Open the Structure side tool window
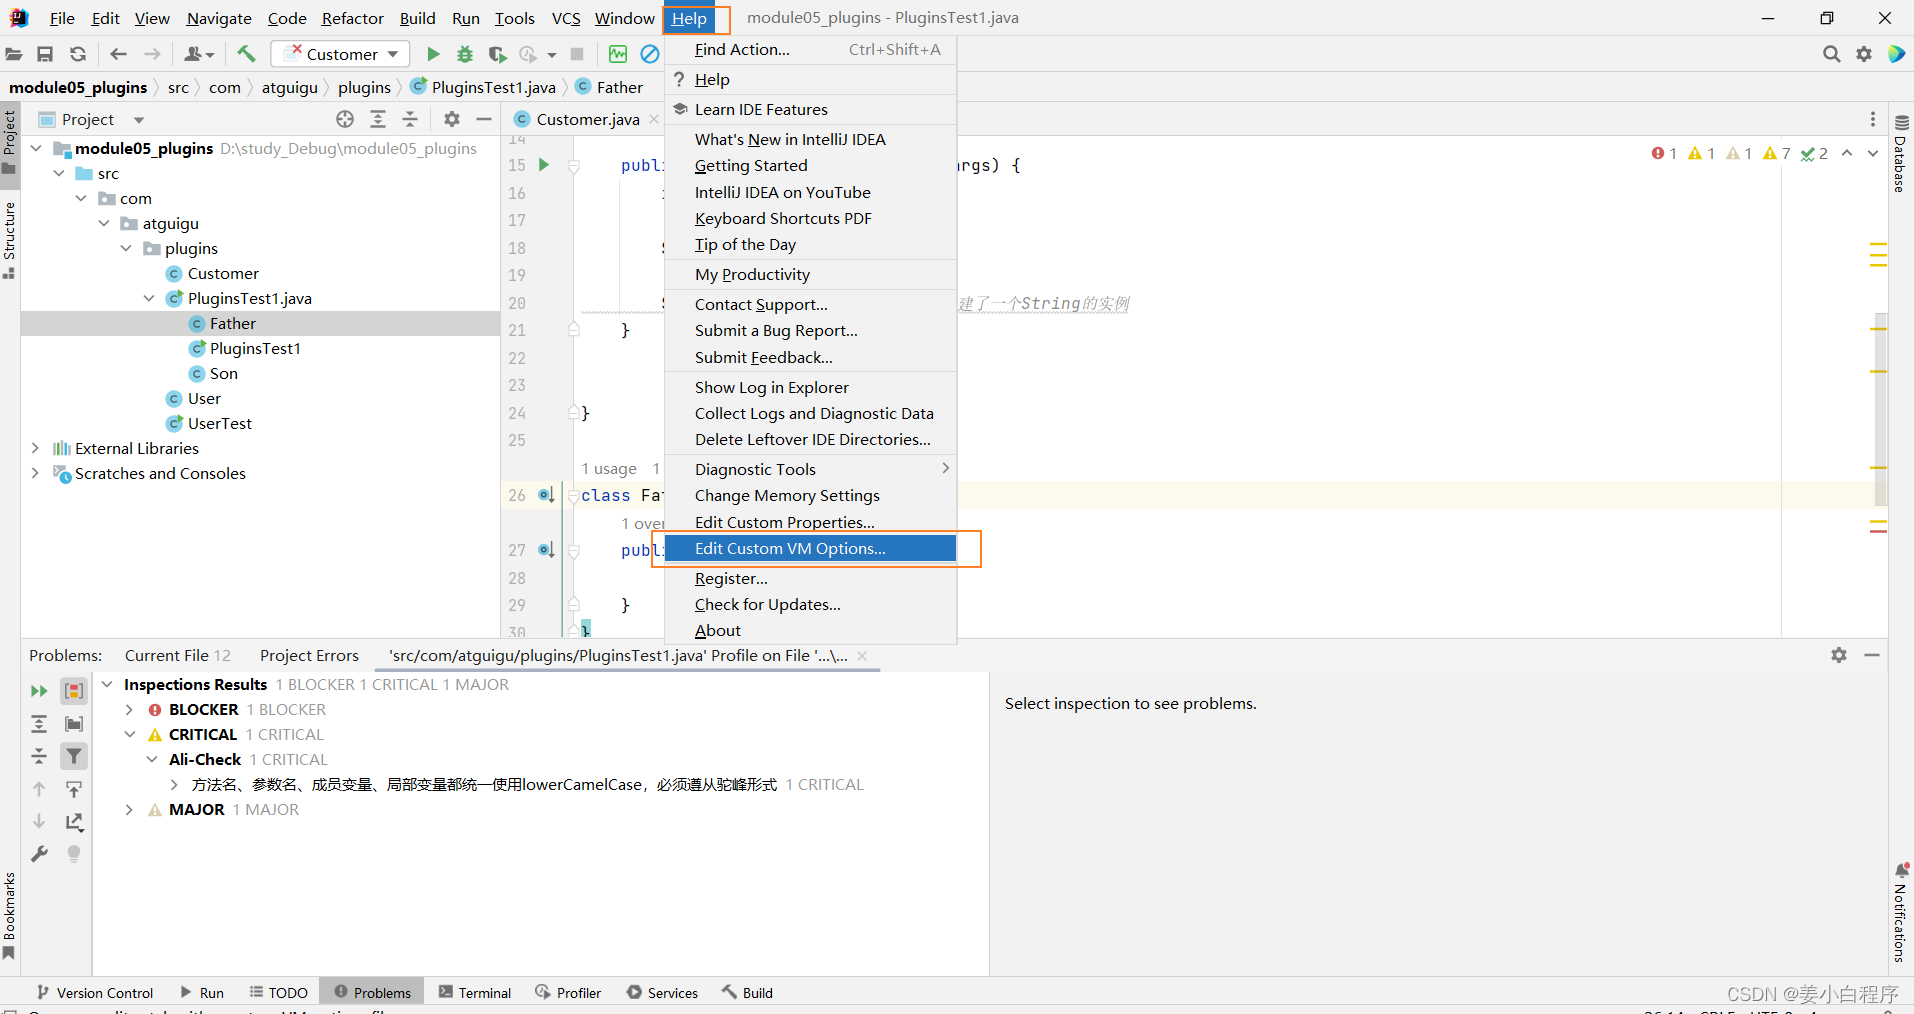The image size is (1914, 1014). [x=10, y=240]
